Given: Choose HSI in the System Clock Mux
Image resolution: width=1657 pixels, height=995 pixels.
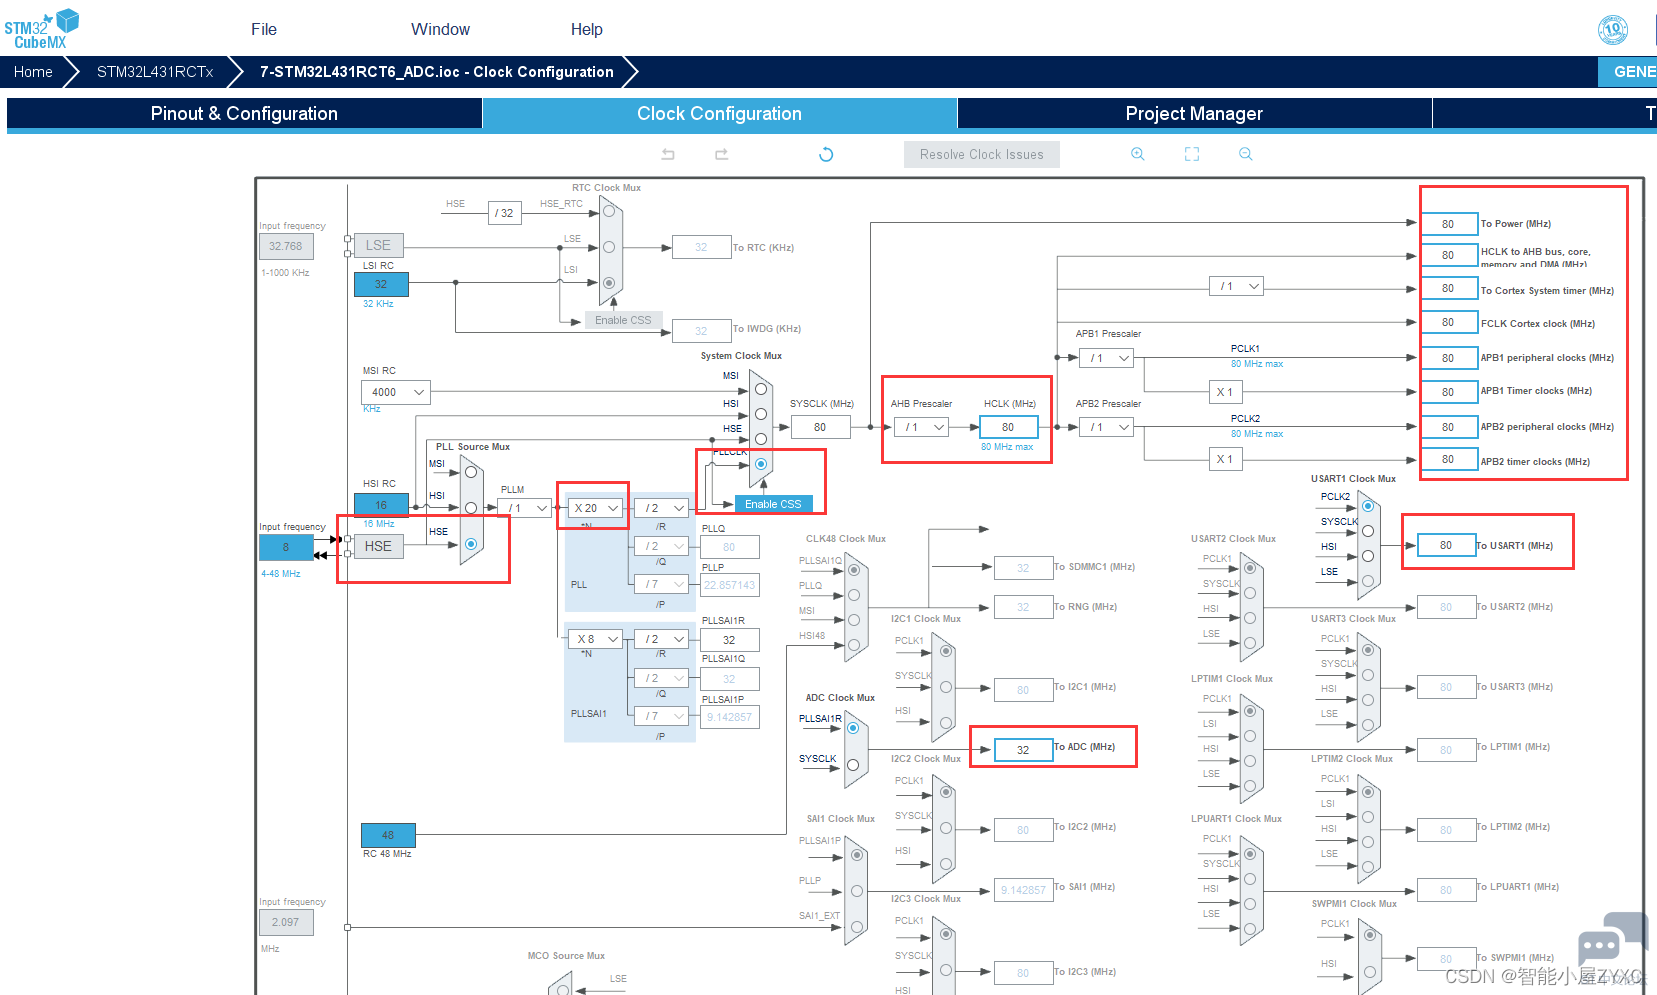Looking at the screenshot, I should click(x=761, y=414).
